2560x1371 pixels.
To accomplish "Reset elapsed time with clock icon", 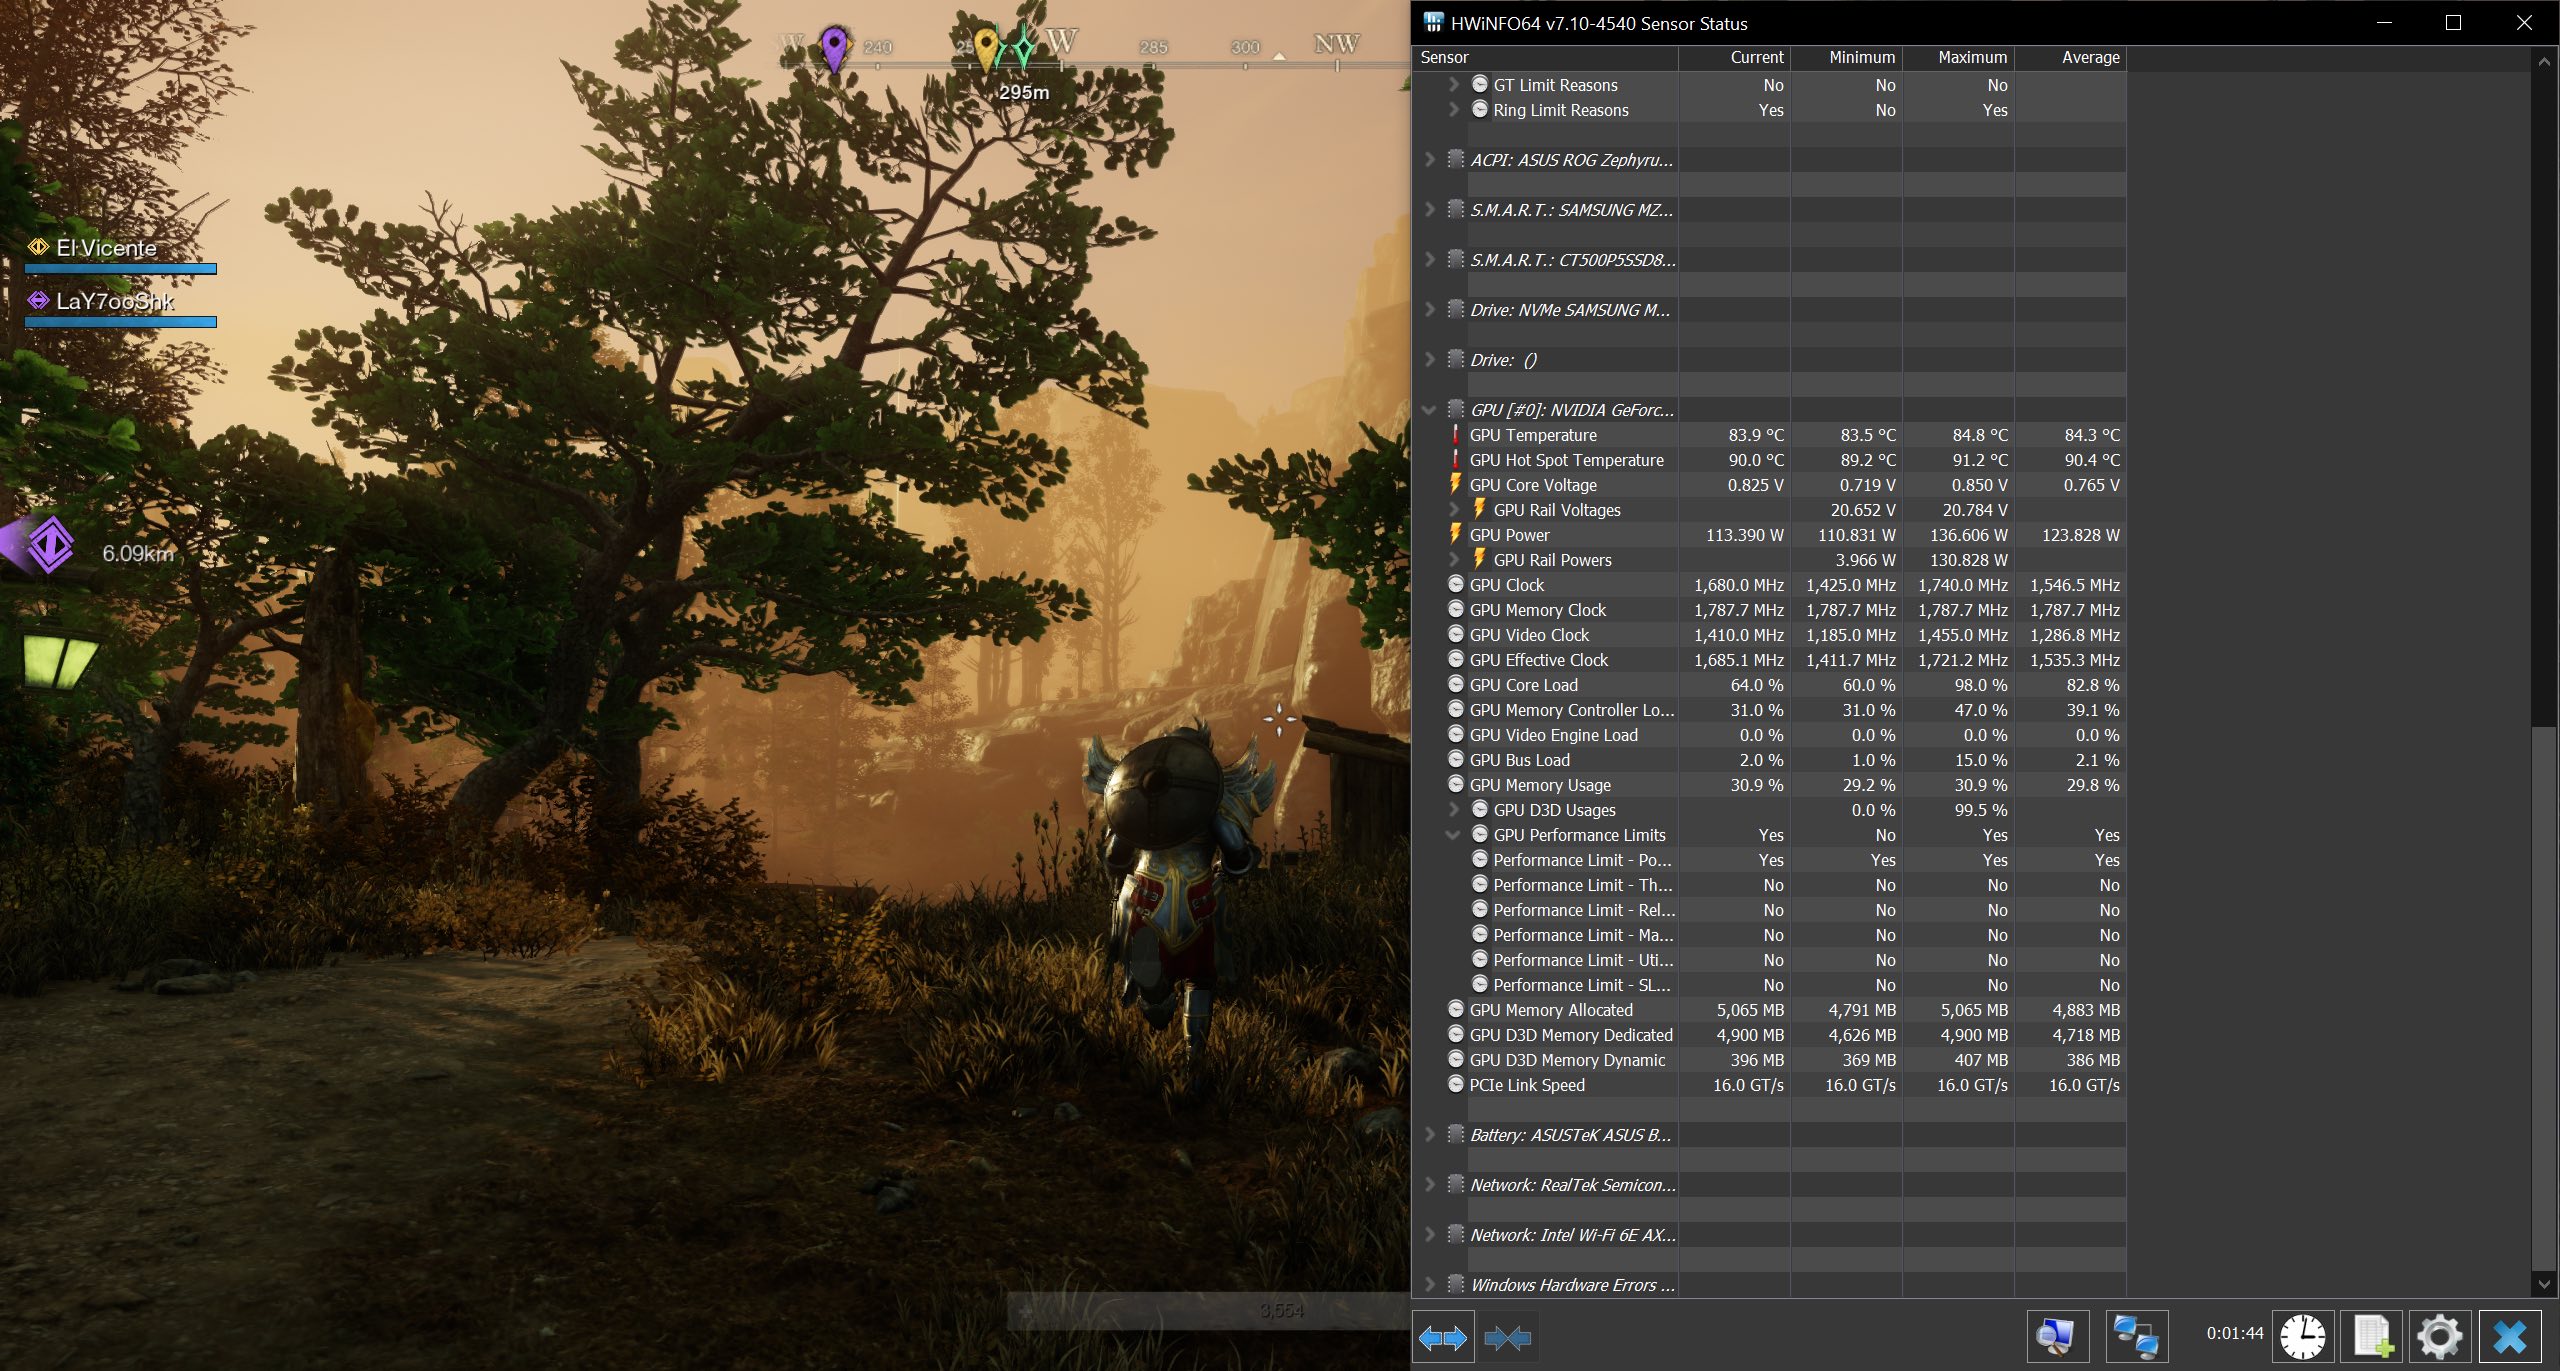I will point(2303,1336).
